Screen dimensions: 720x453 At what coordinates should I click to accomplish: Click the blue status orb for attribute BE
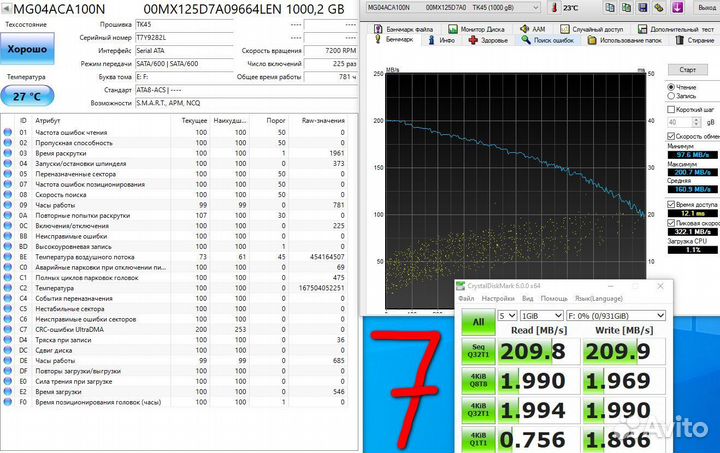(x=7, y=257)
